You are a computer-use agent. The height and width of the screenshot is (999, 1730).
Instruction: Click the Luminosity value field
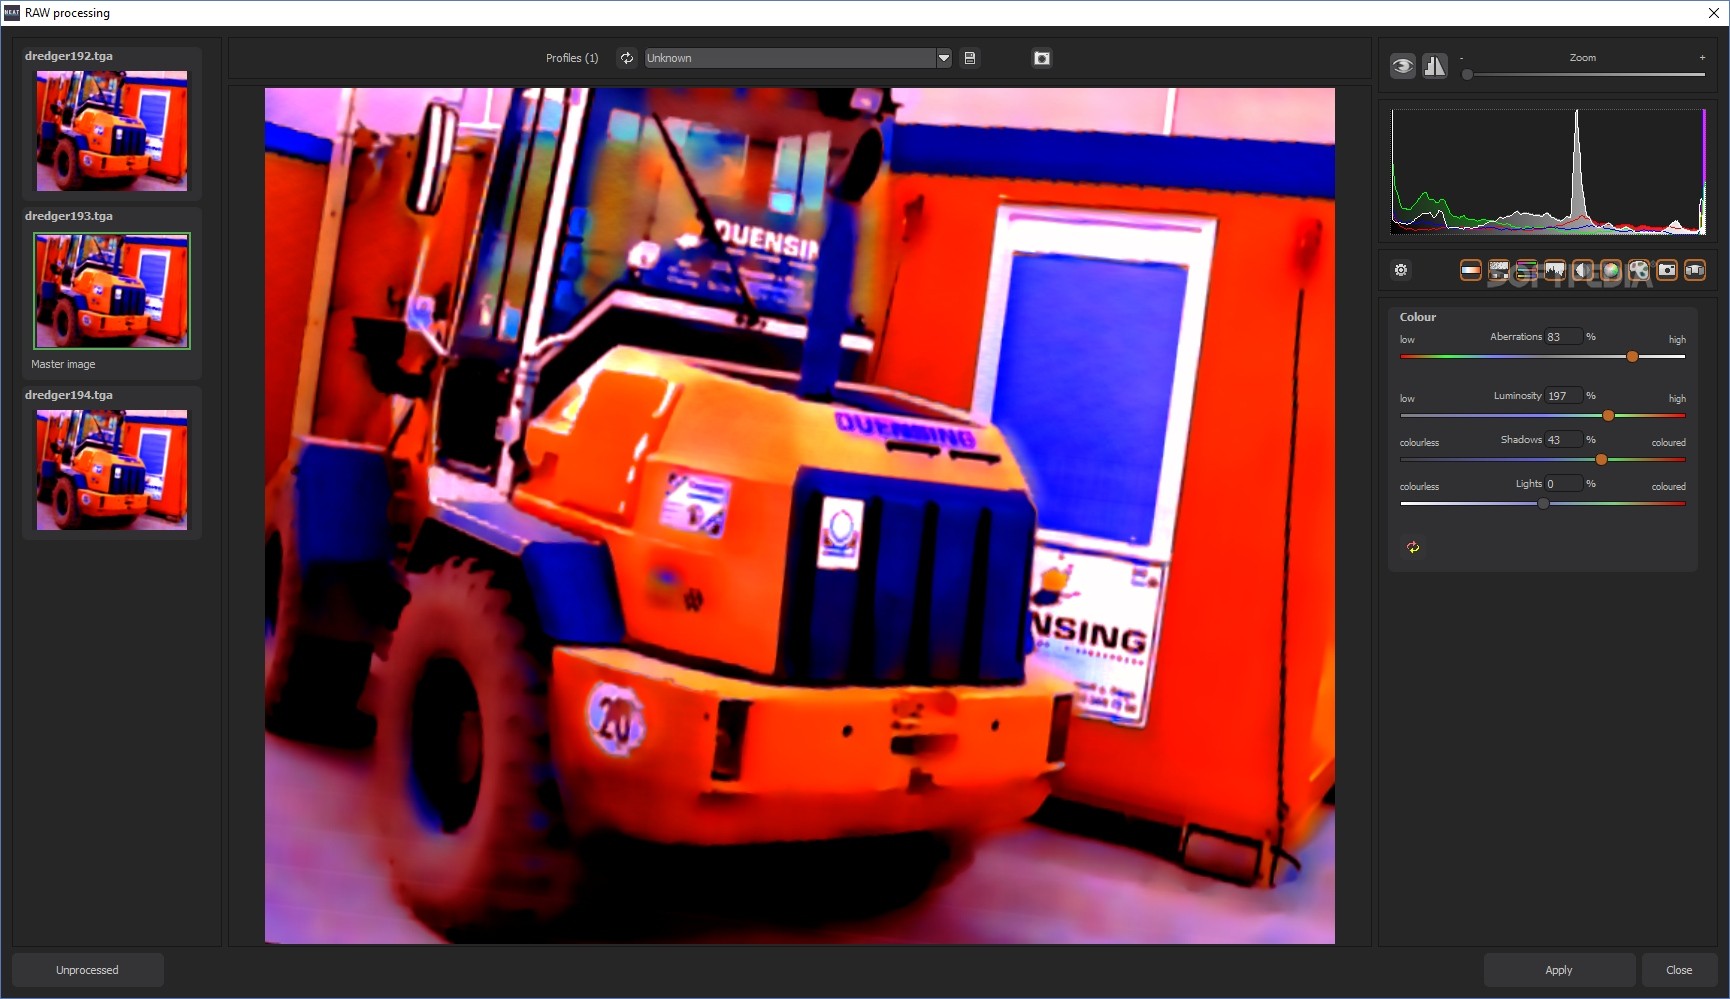pos(1564,396)
